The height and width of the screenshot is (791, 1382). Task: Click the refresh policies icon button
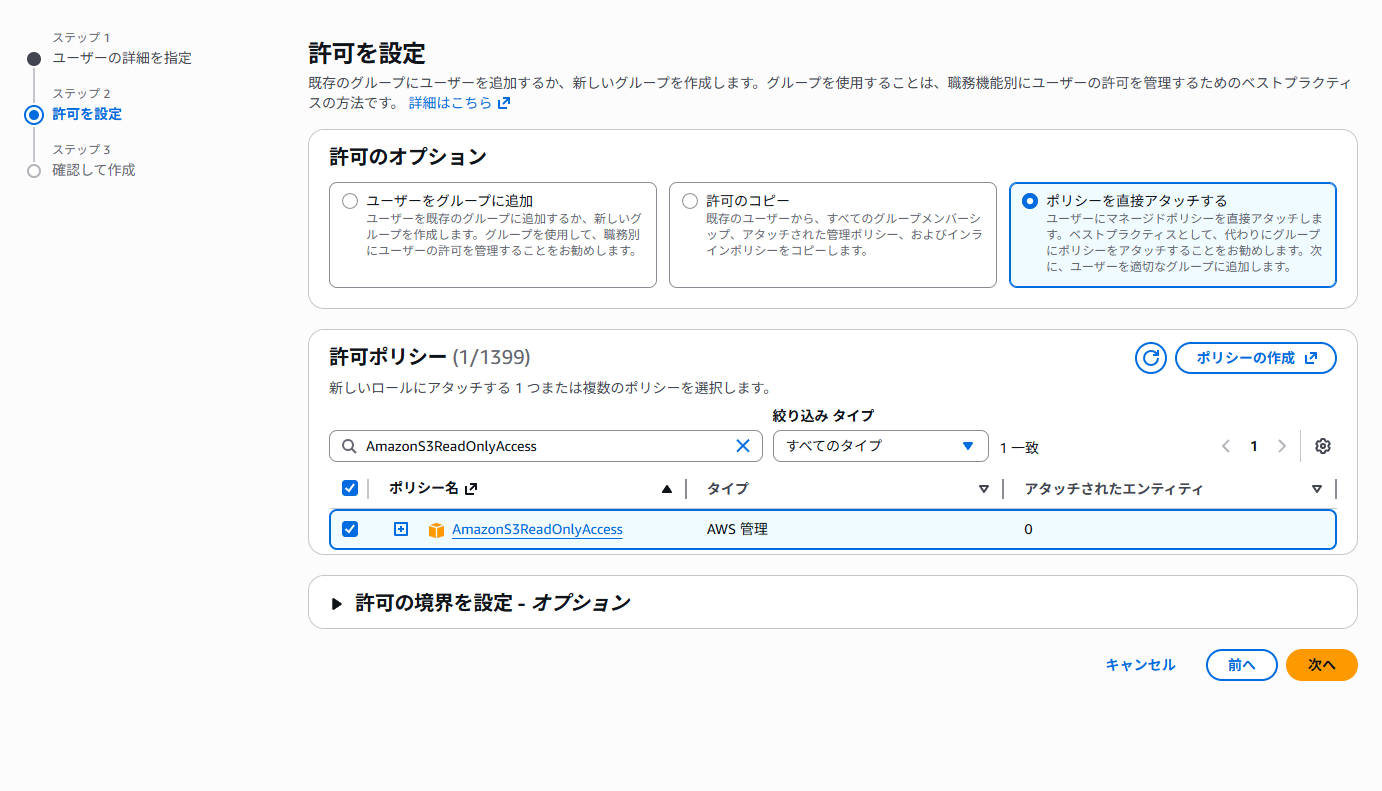point(1150,358)
